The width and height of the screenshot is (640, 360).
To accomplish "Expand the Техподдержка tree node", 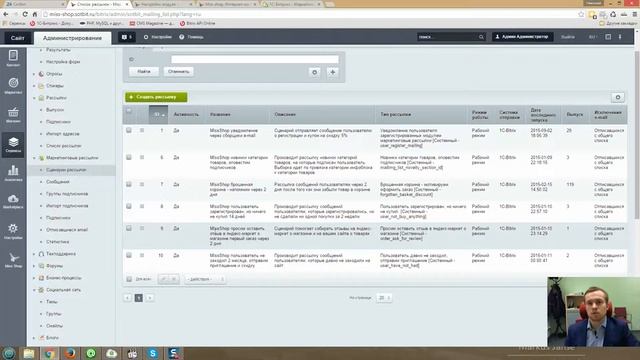I will [34, 254].
